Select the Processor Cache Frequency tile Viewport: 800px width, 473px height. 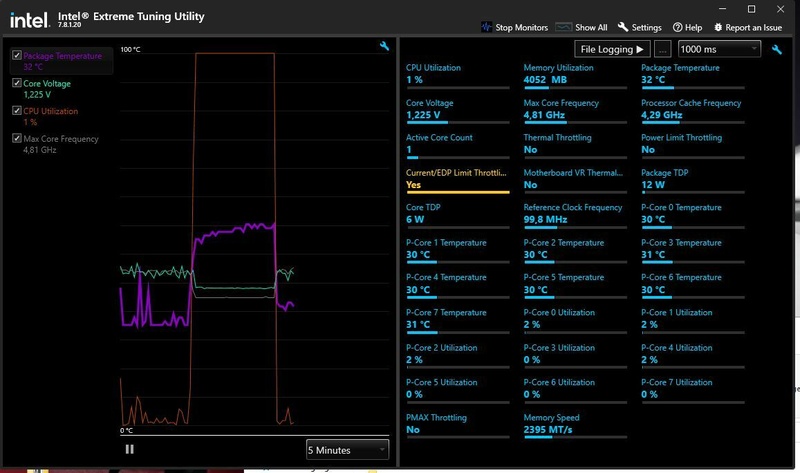pos(692,111)
